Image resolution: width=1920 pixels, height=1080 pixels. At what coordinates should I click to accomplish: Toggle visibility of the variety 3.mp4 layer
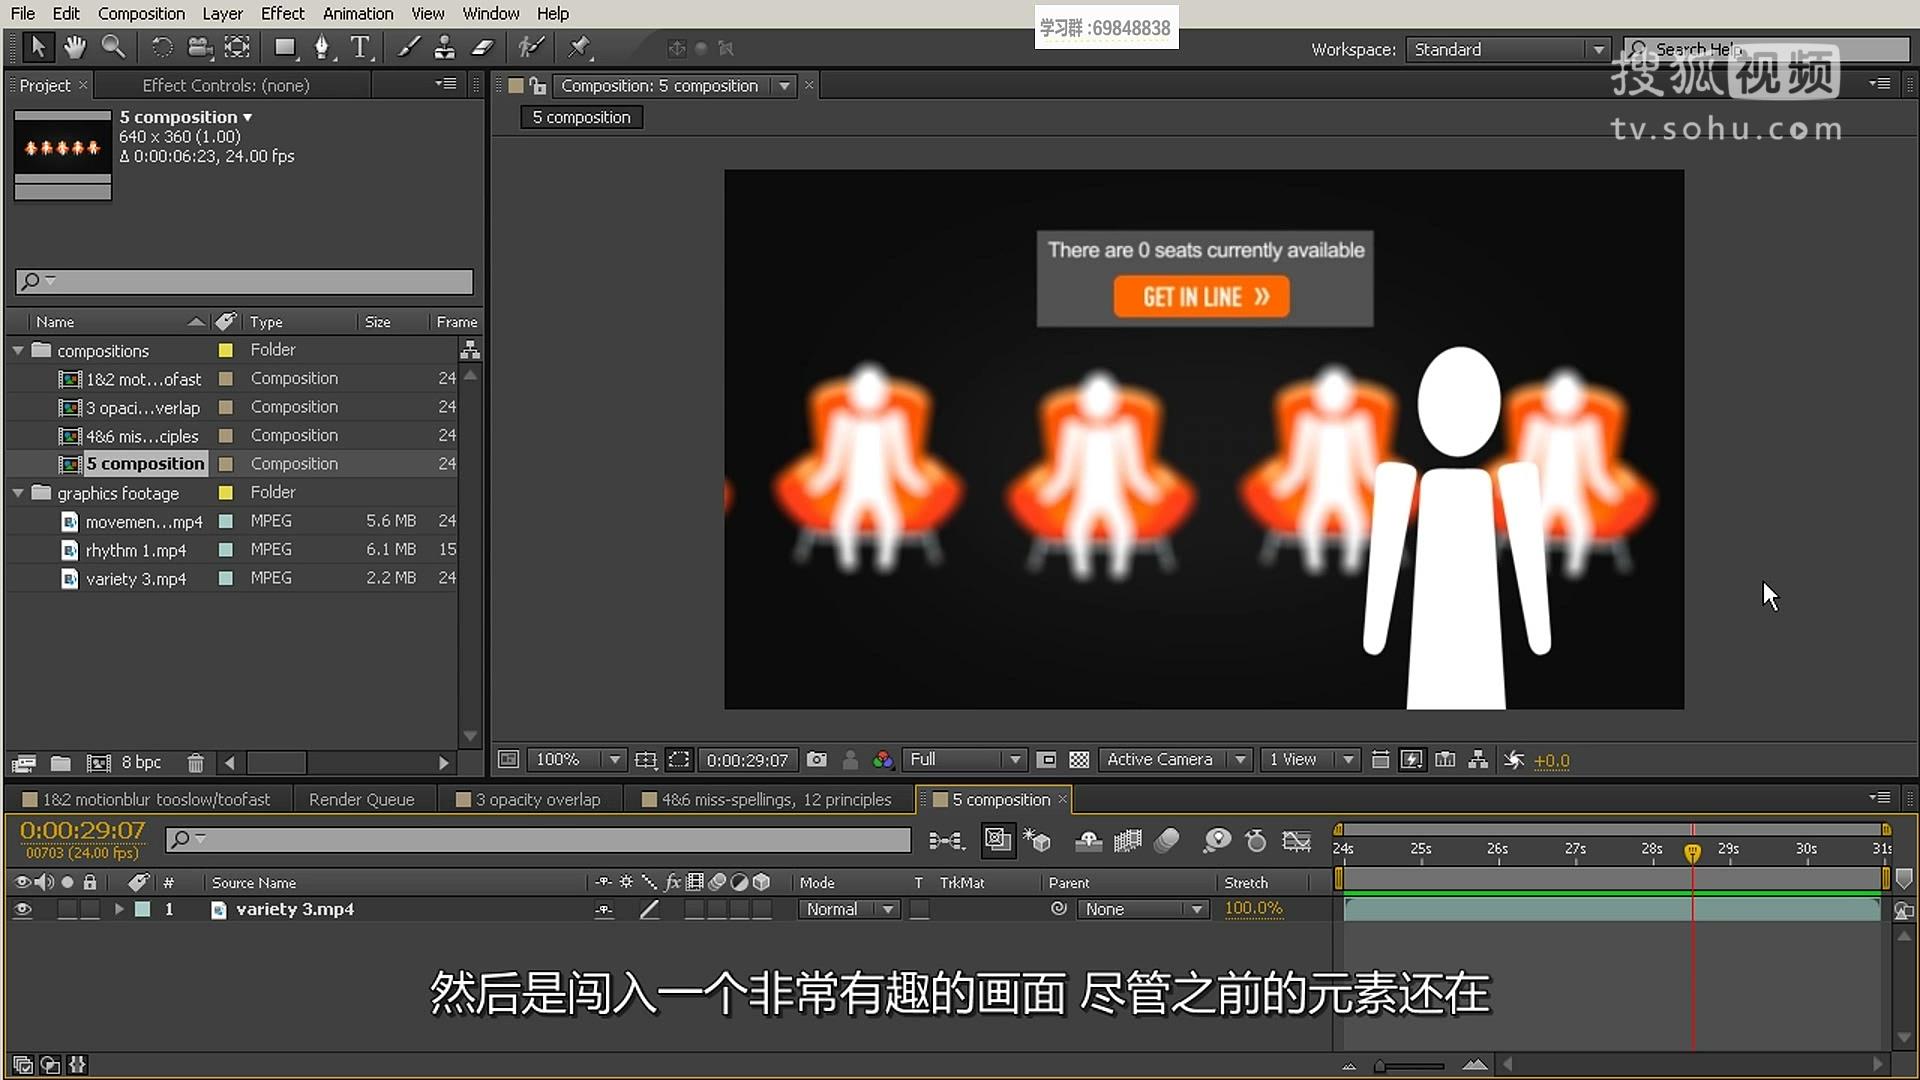(x=22, y=909)
